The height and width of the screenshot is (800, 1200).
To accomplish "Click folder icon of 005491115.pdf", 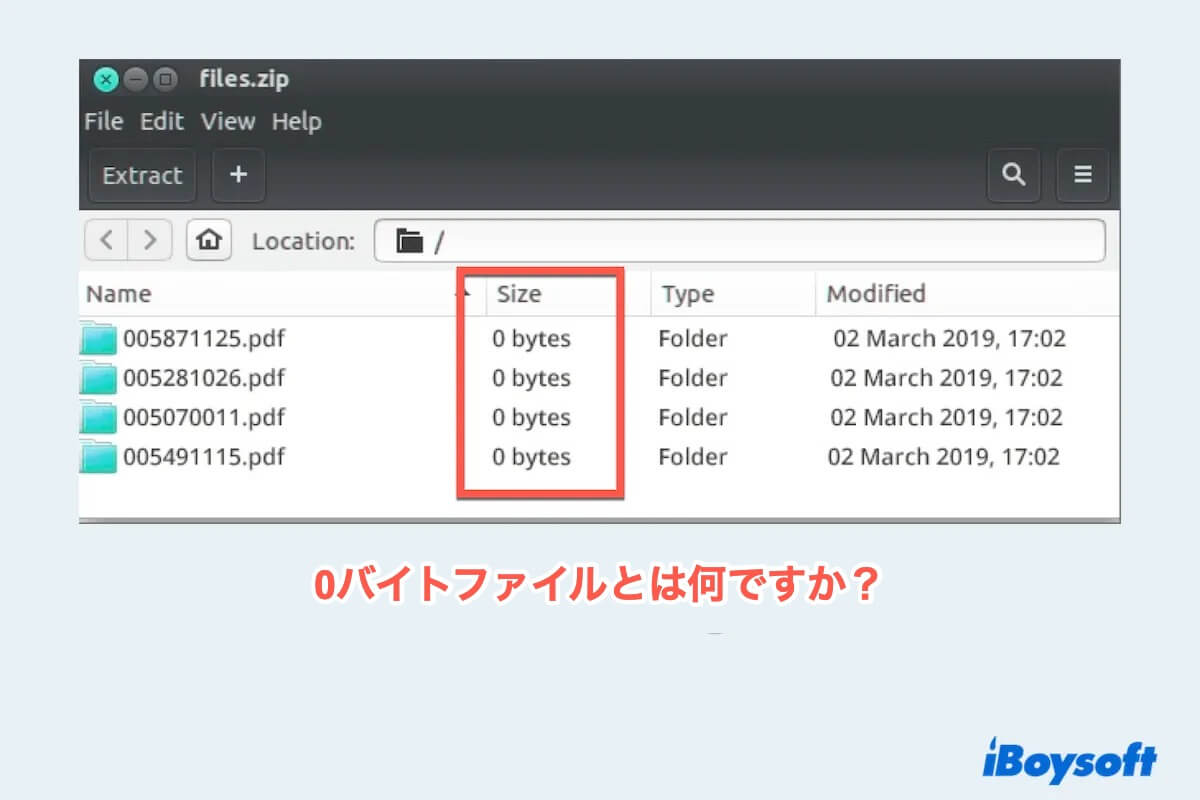I will [99, 457].
